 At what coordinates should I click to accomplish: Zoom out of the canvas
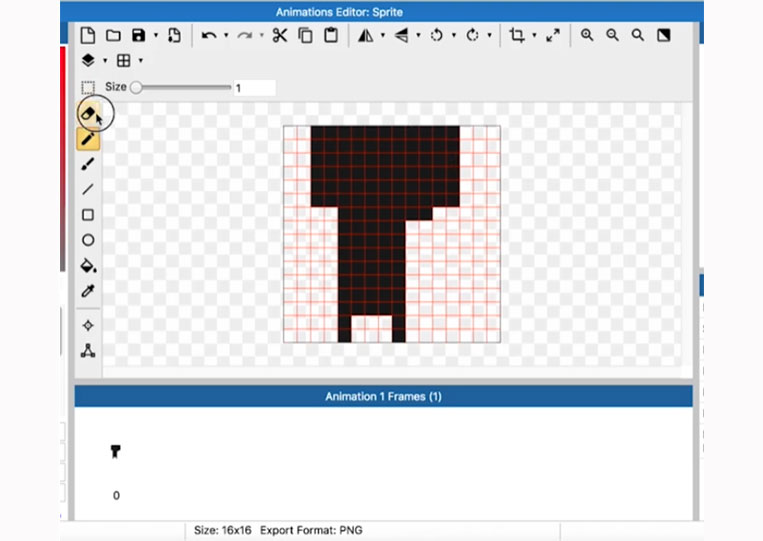[612, 35]
